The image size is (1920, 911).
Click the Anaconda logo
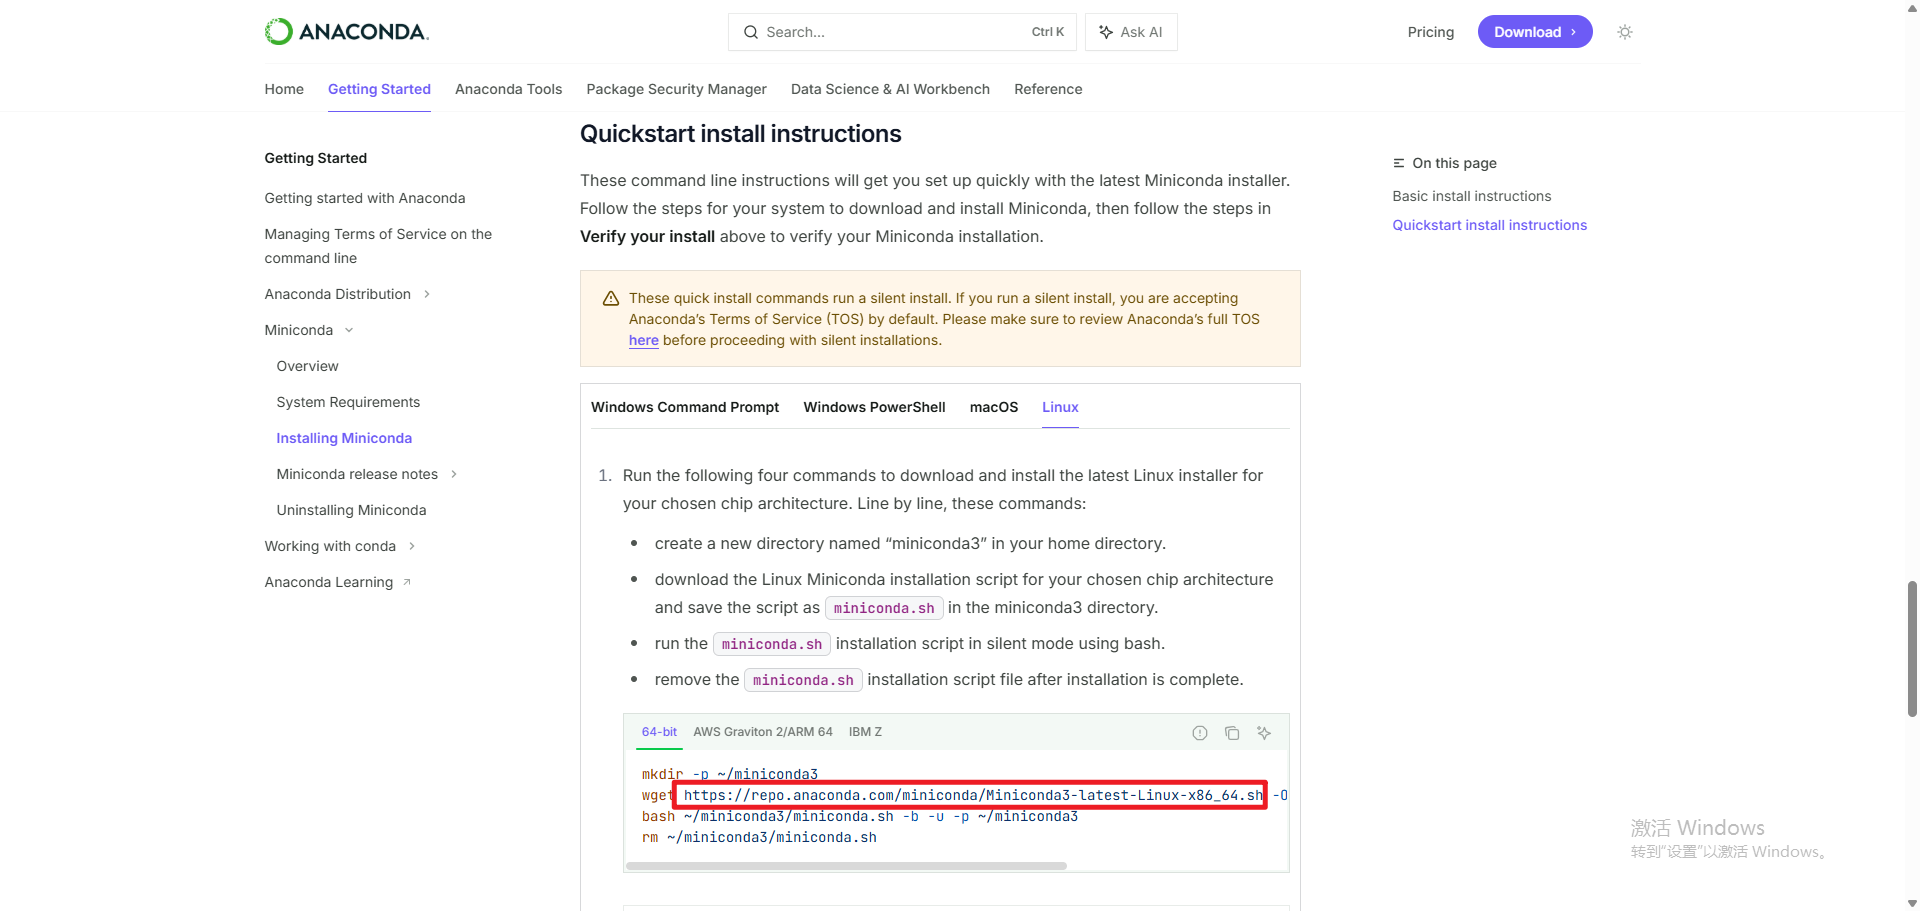pos(345,31)
